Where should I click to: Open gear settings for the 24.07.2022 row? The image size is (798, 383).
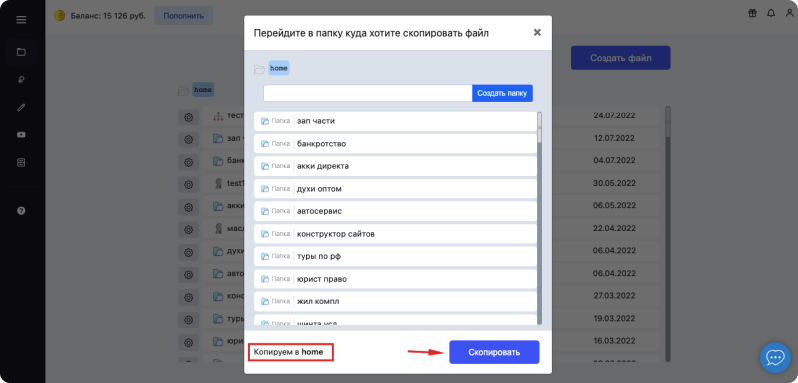(x=188, y=117)
